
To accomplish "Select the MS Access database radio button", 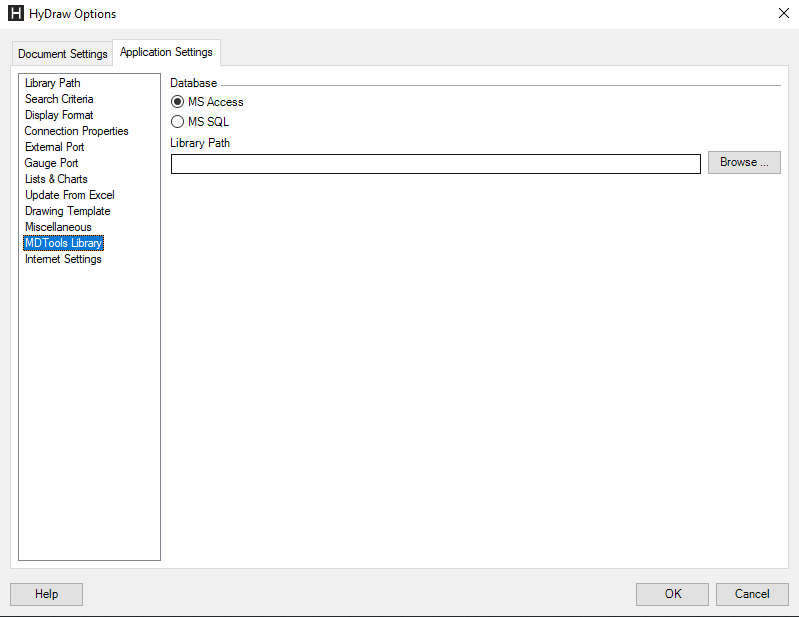I will (177, 102).
